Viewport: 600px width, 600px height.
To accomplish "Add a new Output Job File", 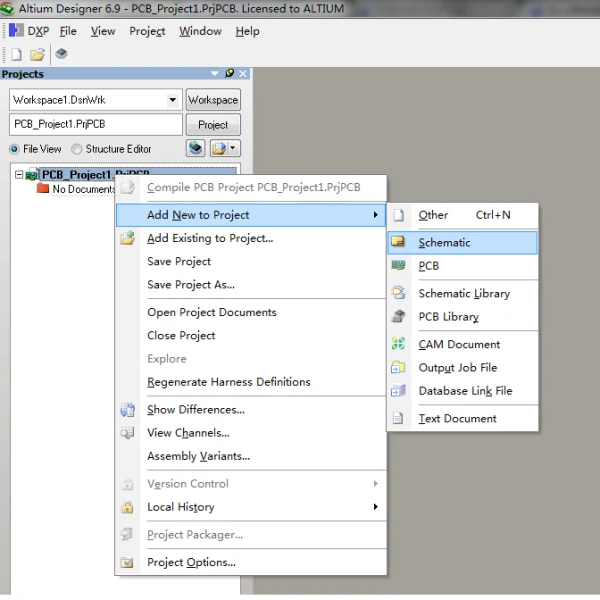I will point(463,368).
